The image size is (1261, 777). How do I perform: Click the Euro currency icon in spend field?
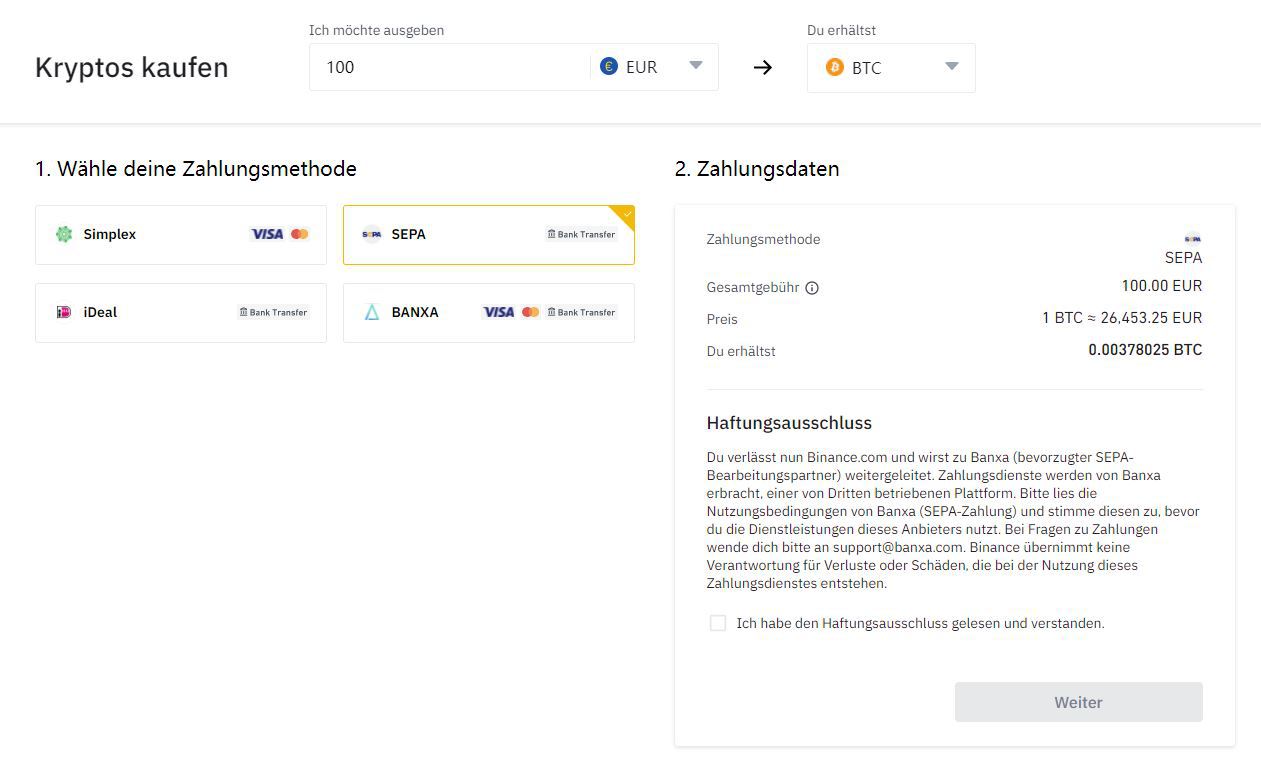[608, 67]
